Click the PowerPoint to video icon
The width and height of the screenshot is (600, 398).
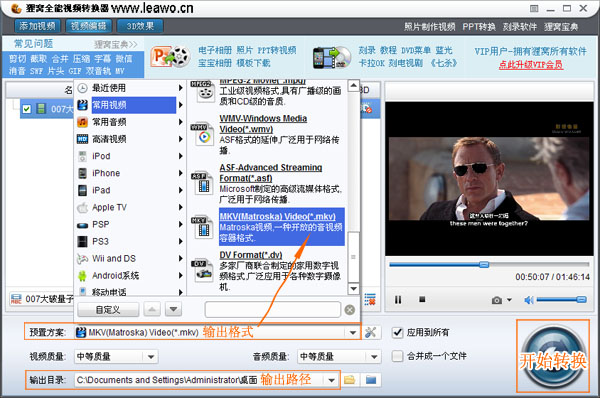point(170,57)
